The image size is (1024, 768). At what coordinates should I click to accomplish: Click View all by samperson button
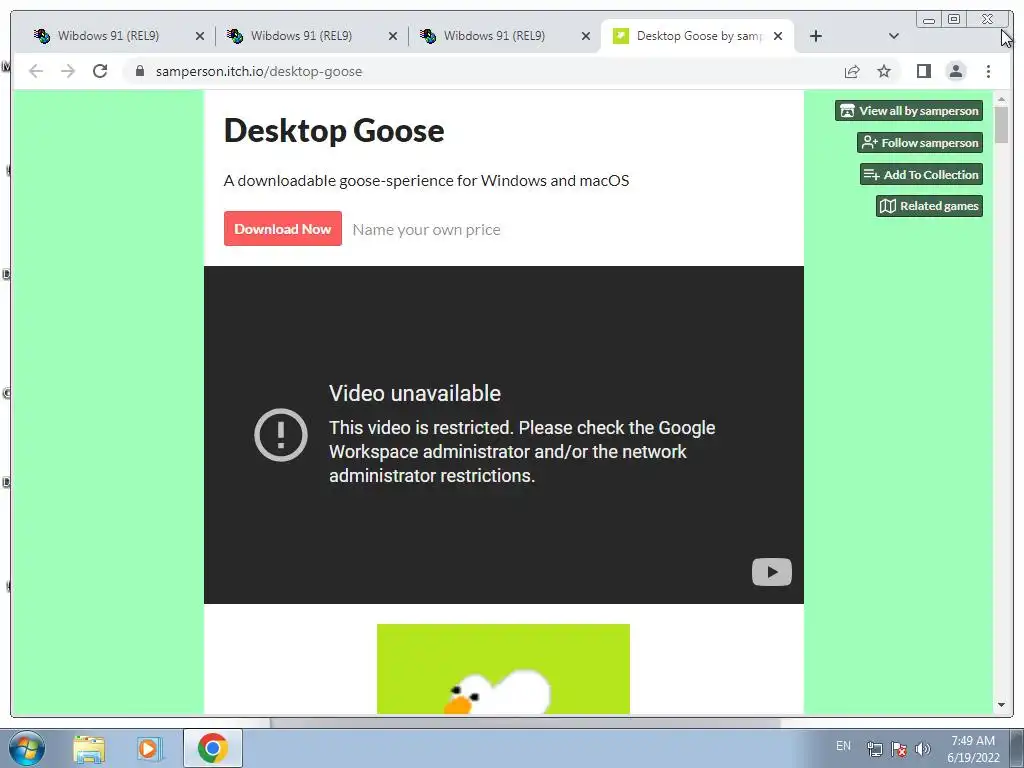[908, 110]
